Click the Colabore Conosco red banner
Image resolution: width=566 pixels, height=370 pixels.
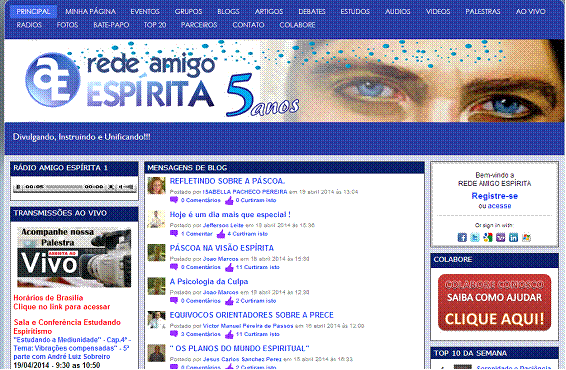tap(494, 302)
